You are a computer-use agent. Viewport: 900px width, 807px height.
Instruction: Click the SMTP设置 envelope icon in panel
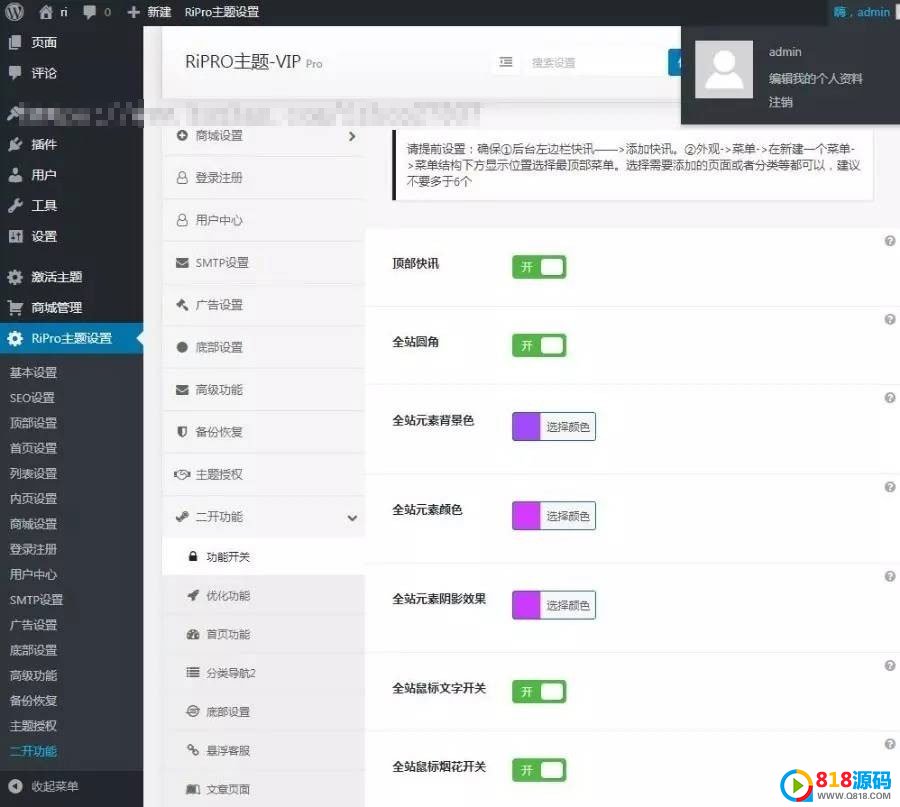(x=182, y=263)
